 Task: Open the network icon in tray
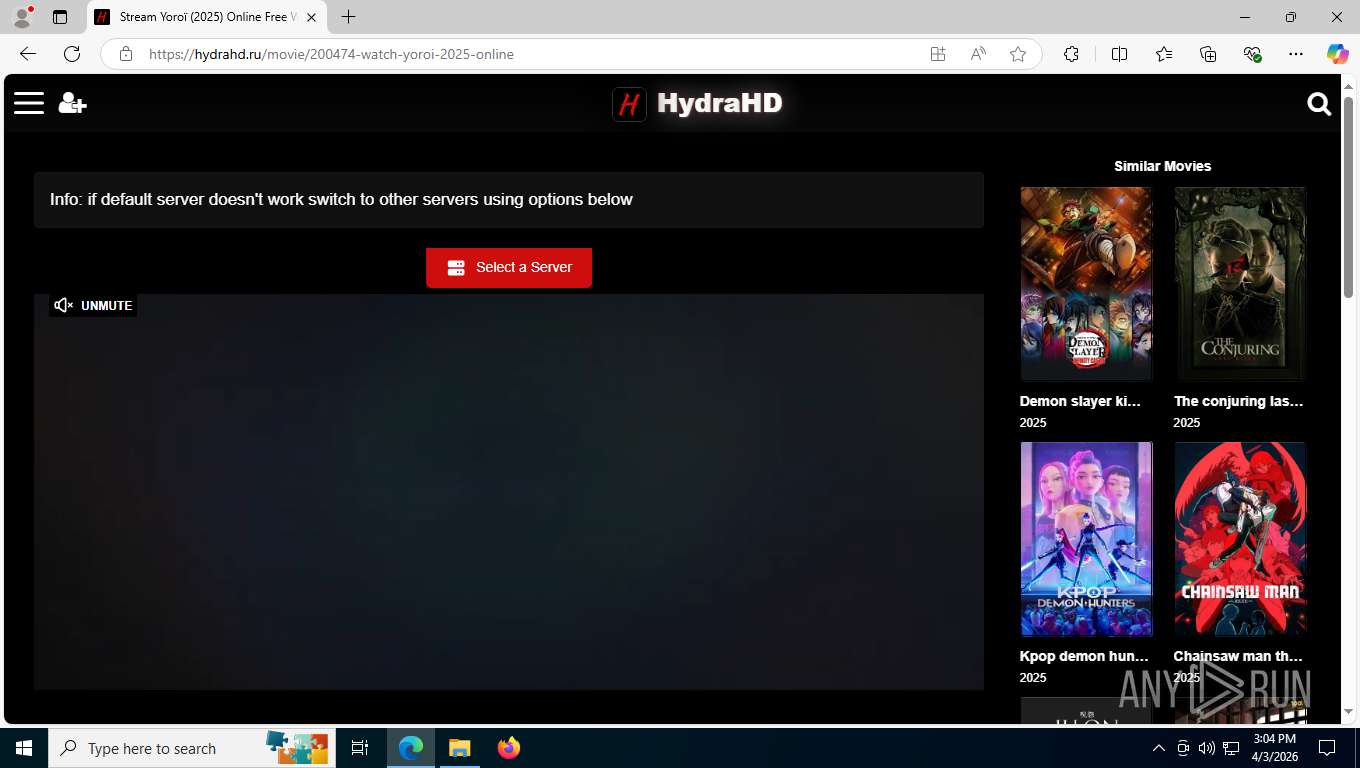(x=1231, y=748)
